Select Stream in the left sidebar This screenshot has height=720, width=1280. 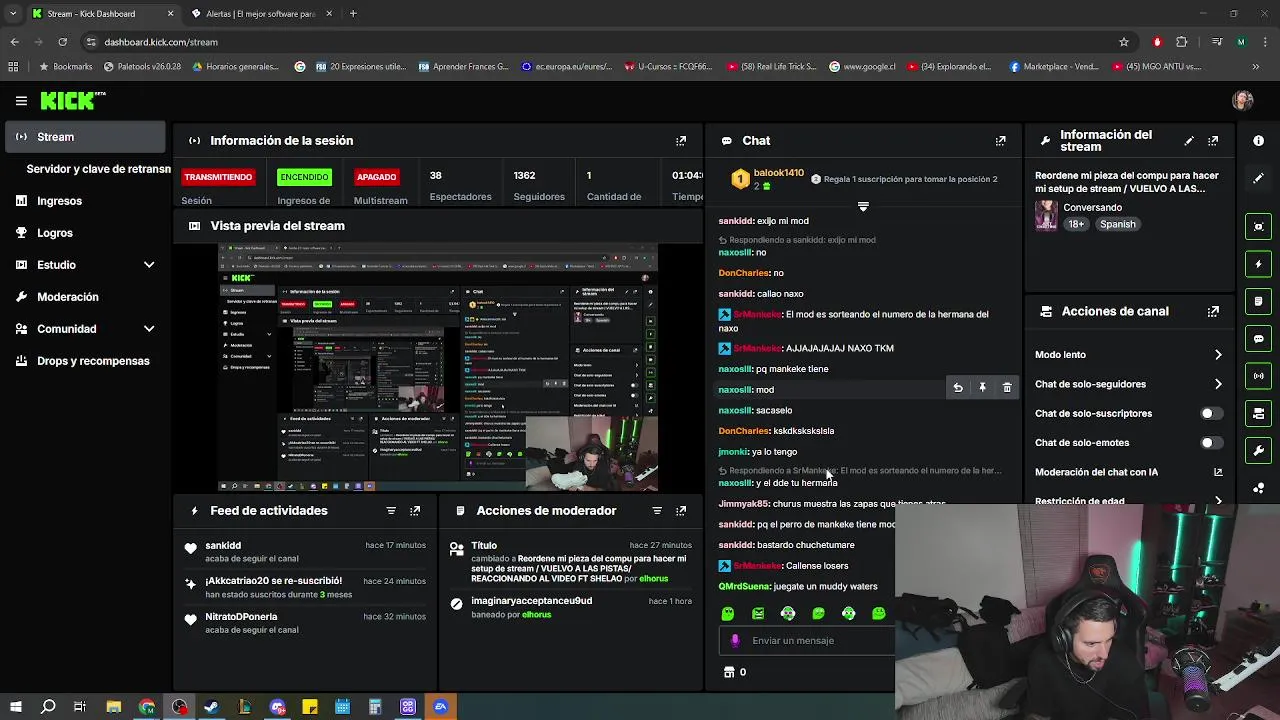coord(85,137)
